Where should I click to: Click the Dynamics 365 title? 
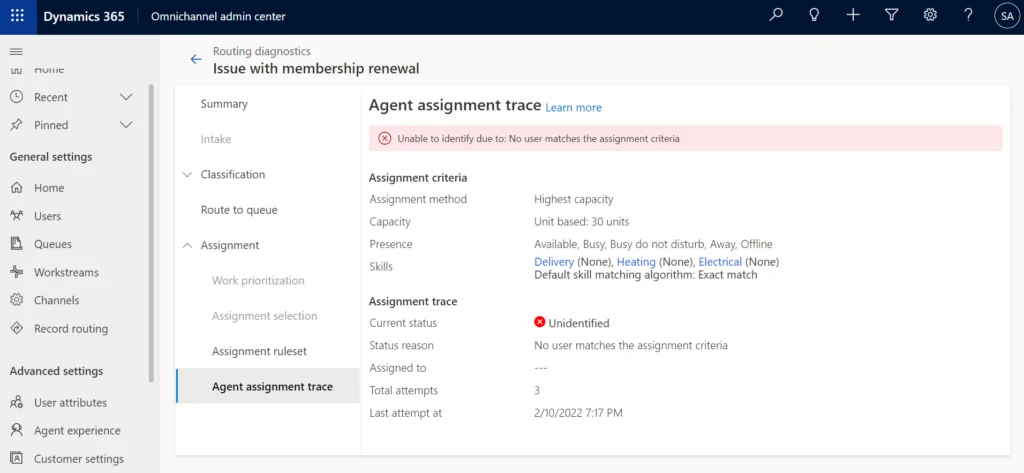coord(84,16)
